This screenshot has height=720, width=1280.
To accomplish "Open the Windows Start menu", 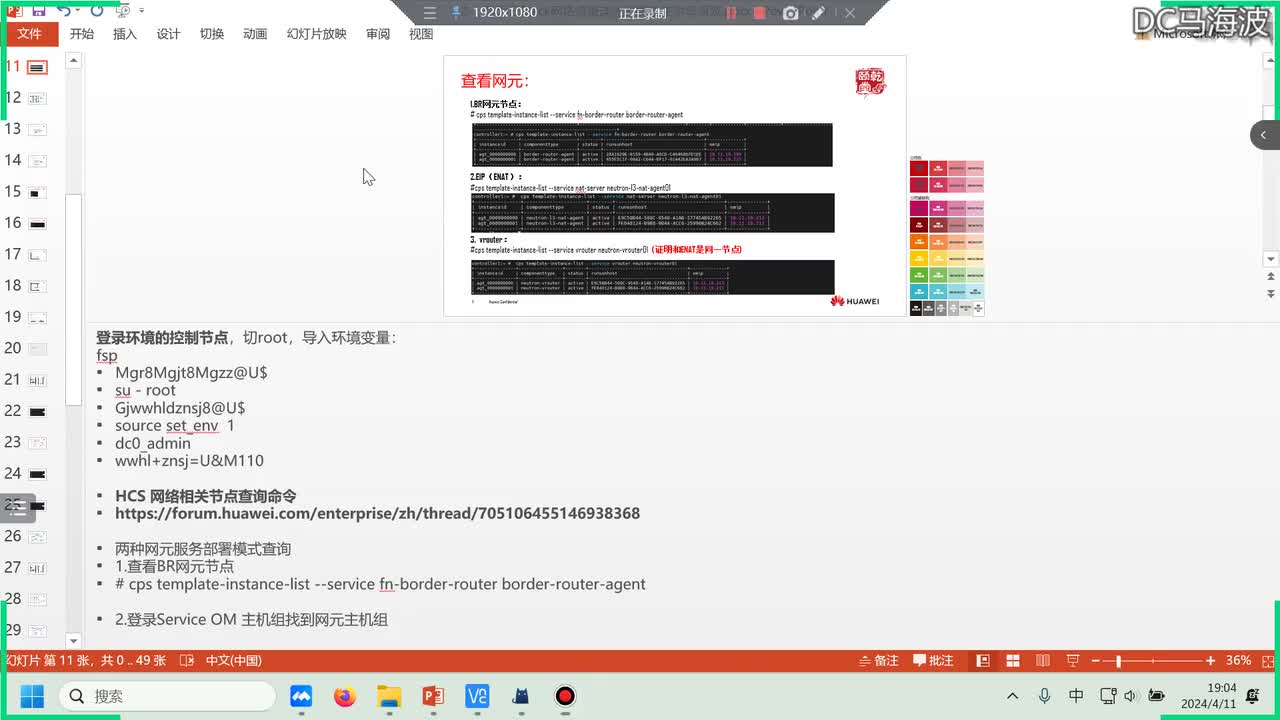I will coord(32,696).
